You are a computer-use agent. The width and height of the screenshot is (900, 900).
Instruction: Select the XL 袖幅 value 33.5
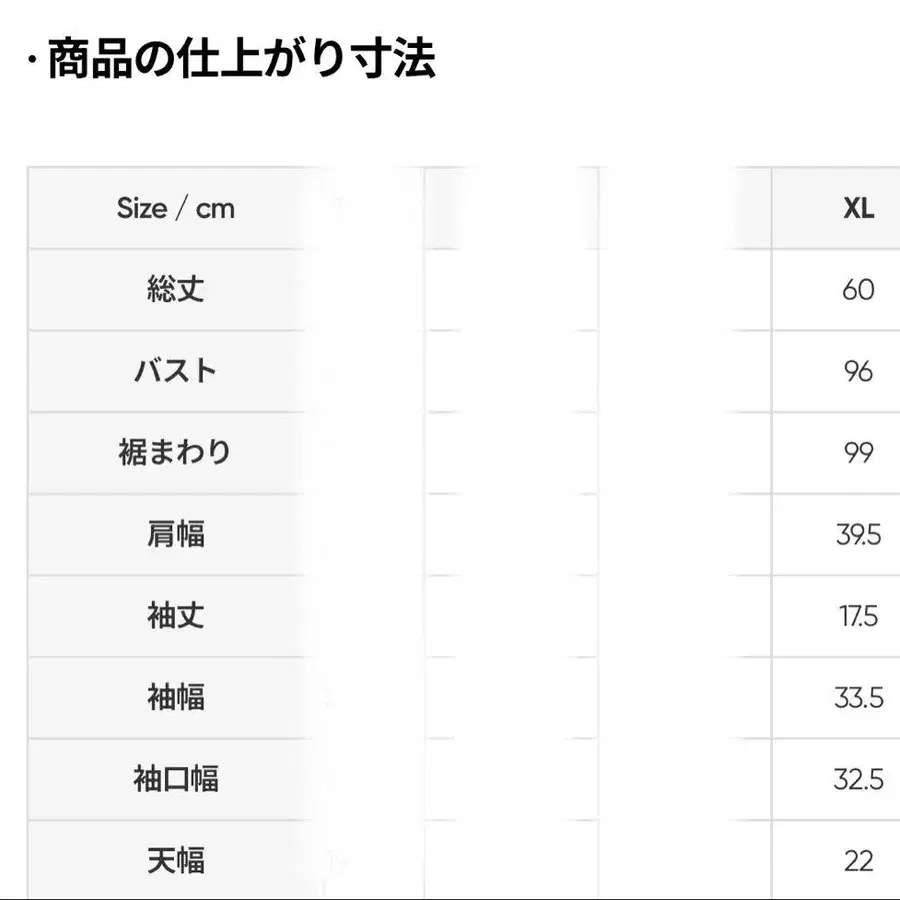[858, 697]
